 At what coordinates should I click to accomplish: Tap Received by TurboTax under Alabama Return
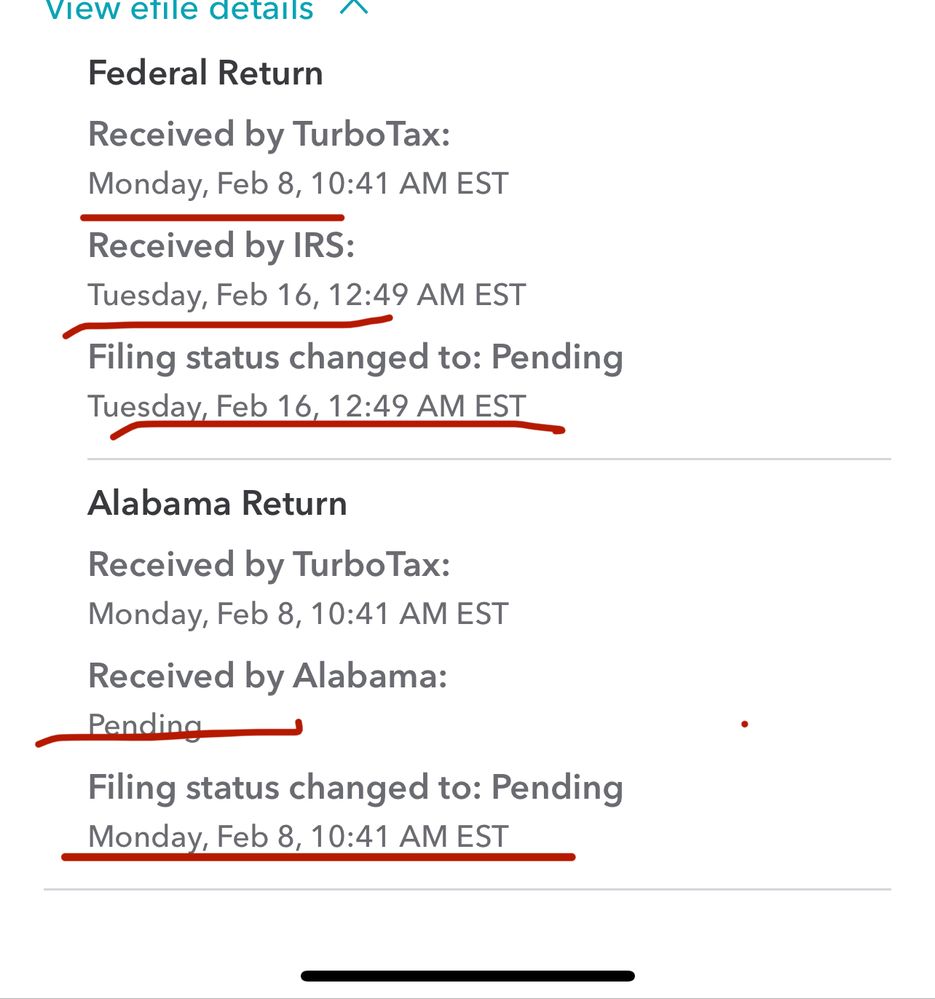(x=269, y=565)
